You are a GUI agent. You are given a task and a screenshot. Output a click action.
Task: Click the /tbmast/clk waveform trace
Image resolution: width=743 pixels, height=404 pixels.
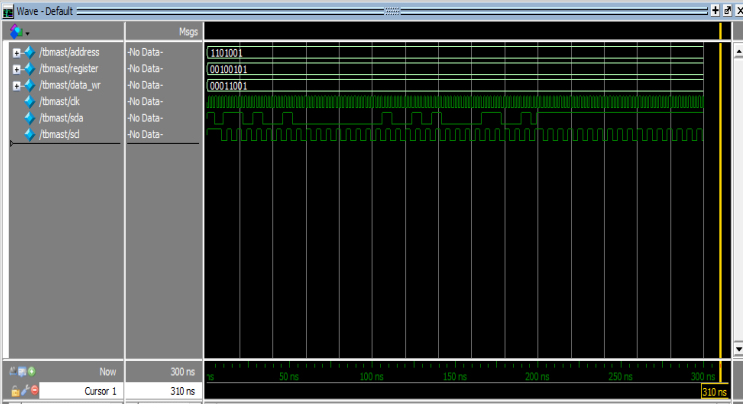pyautogui.click(x=455, y=102)
